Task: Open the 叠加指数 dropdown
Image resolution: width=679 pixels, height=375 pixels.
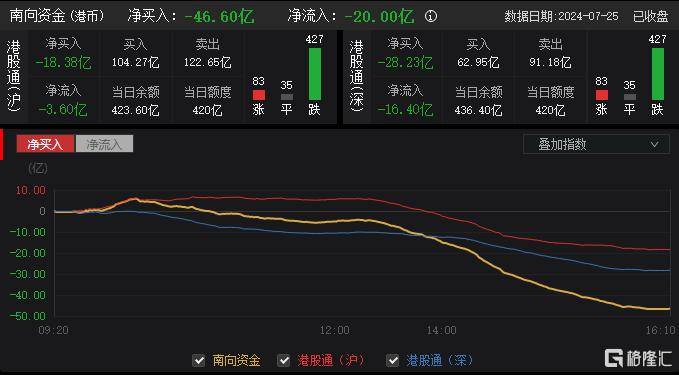Action: tap(596, 144)
